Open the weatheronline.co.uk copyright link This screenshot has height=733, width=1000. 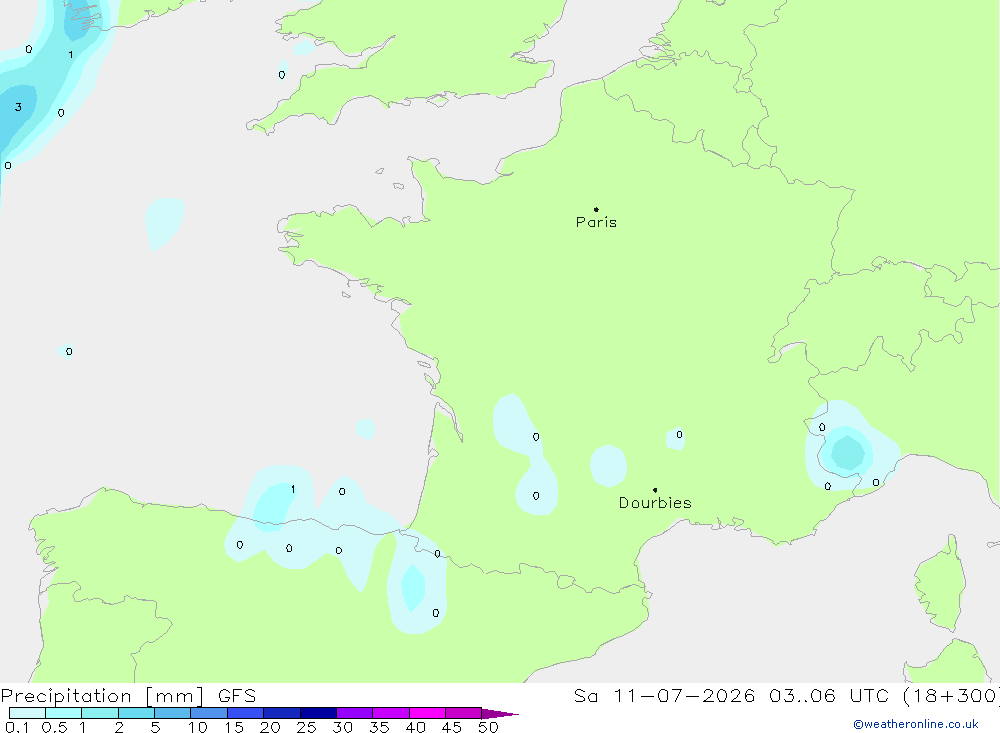[x=915, y=724]
